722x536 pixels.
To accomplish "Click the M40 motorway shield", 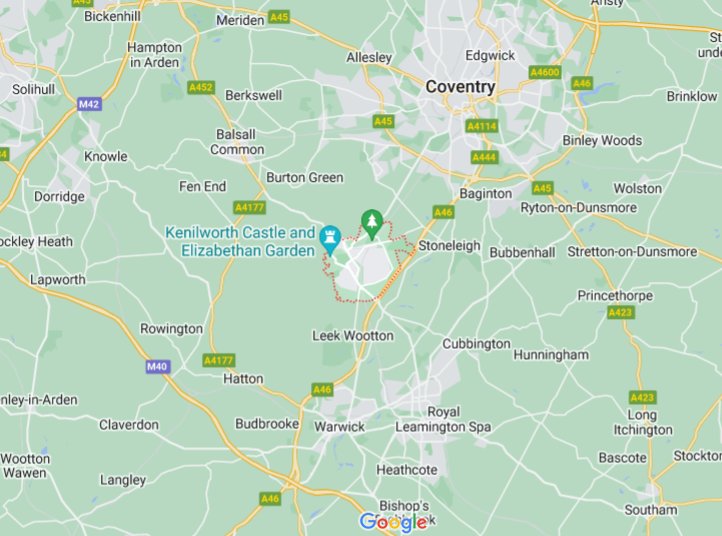I will 157,367.
